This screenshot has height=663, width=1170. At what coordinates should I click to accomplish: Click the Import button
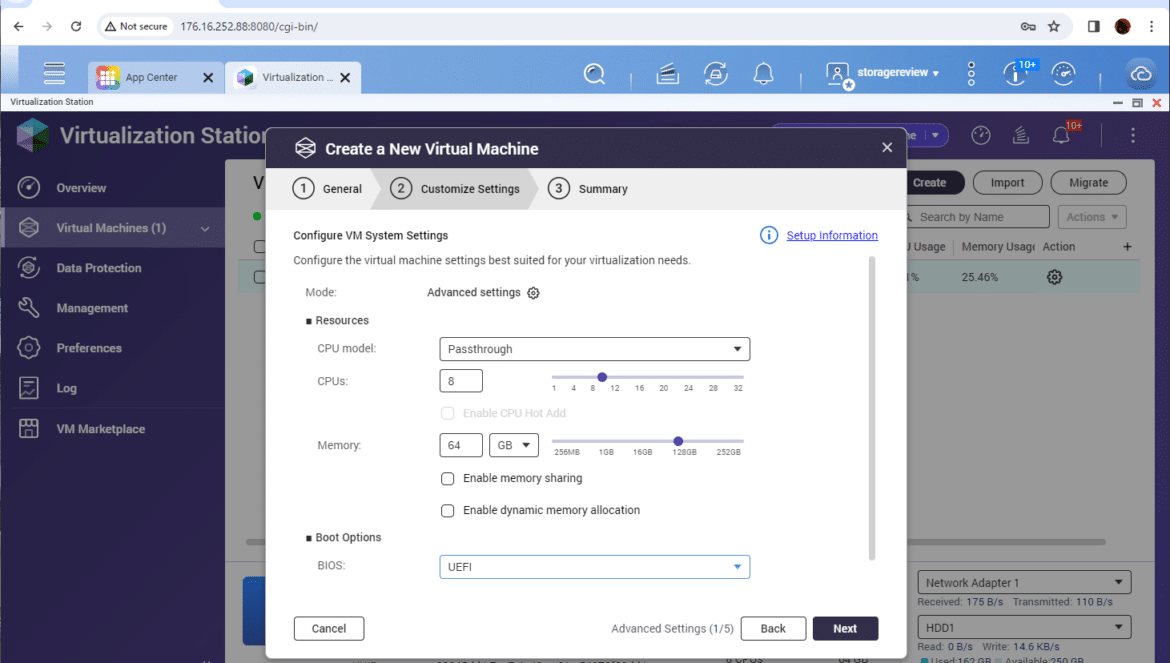tap(1007, 183)
